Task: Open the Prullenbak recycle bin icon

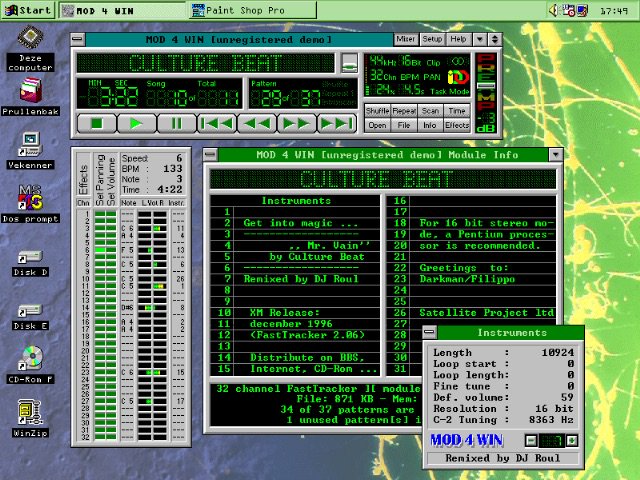Action: pyautogui.click(x=31, y=97)
